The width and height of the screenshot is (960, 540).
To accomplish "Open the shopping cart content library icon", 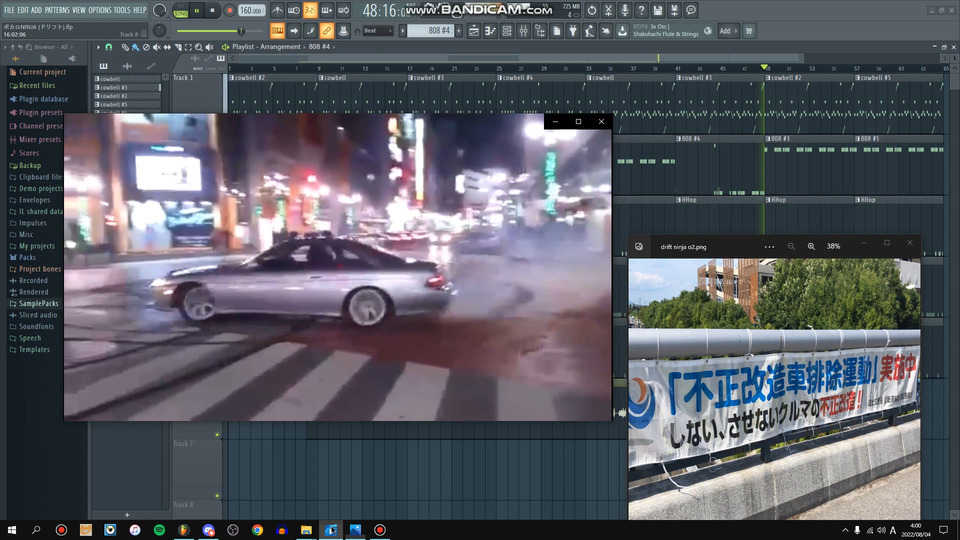I will click(749, 31).
